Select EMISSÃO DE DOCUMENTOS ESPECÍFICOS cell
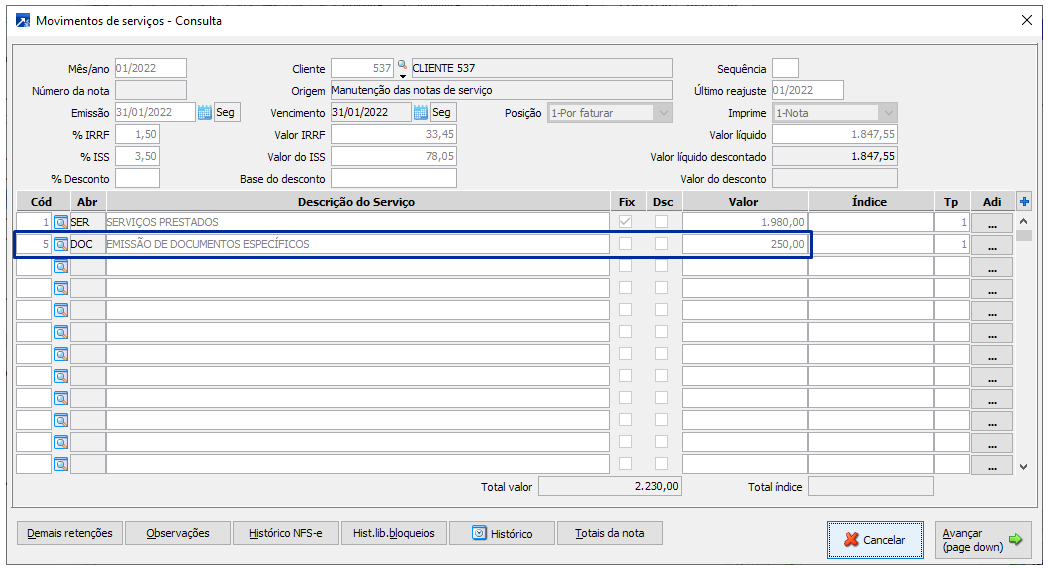The height and width of the screenshot is (568, 1048). (x=358, y=245)
